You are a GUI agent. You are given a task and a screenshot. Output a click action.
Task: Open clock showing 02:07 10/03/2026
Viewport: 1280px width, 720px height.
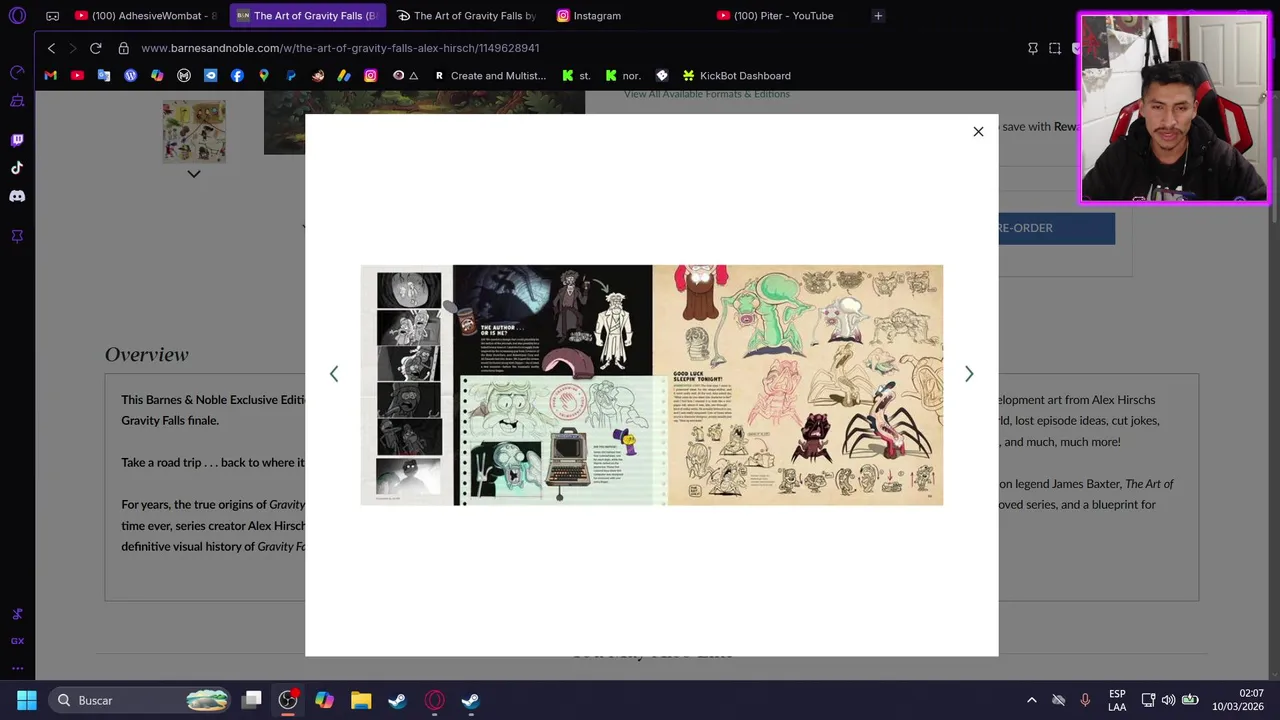[1238, 700]
